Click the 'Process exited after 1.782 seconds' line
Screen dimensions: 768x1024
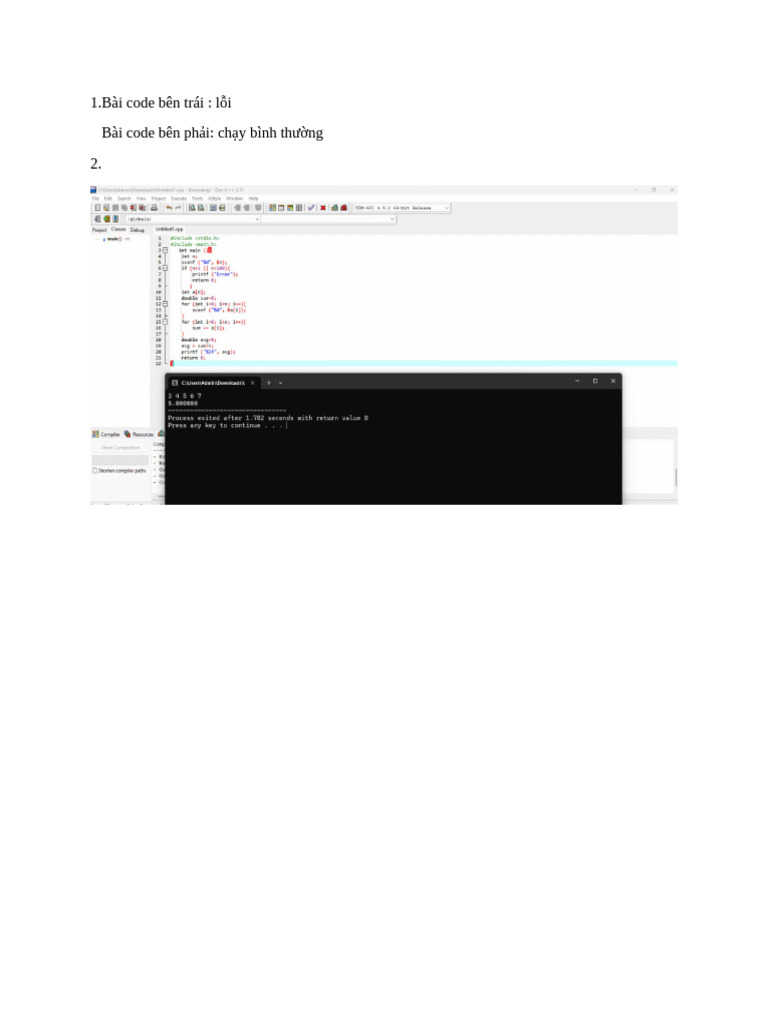(268, 418)
